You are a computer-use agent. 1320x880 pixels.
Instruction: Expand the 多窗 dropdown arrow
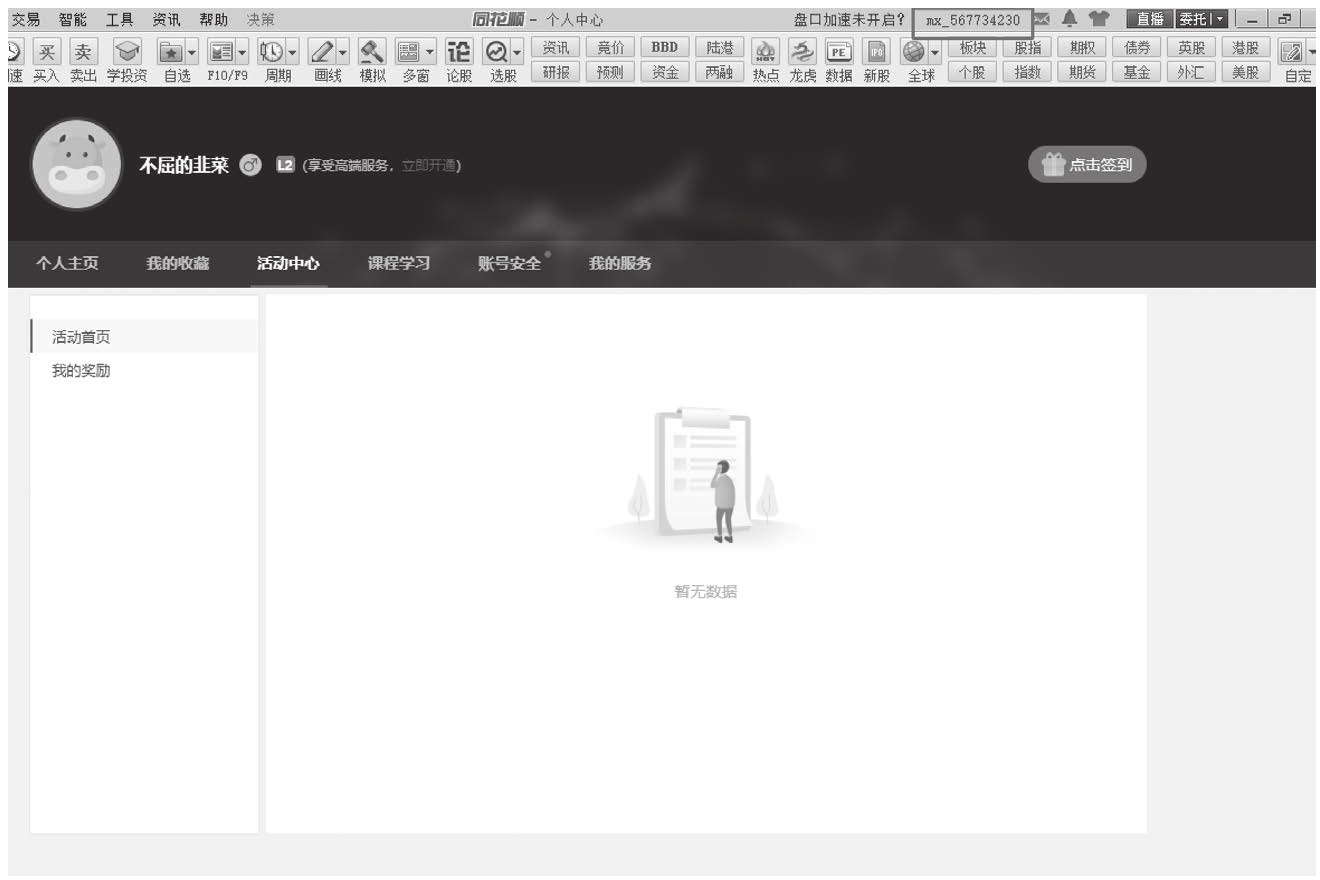click(x=430, y=52)
